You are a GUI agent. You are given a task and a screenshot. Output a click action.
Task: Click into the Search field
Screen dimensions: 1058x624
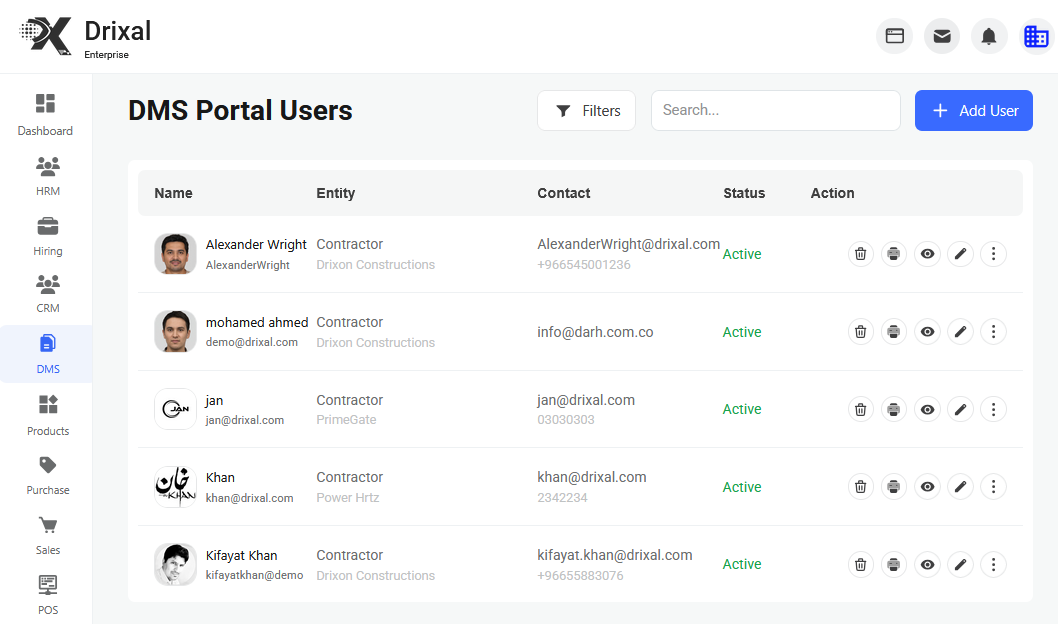coord(775,110)
